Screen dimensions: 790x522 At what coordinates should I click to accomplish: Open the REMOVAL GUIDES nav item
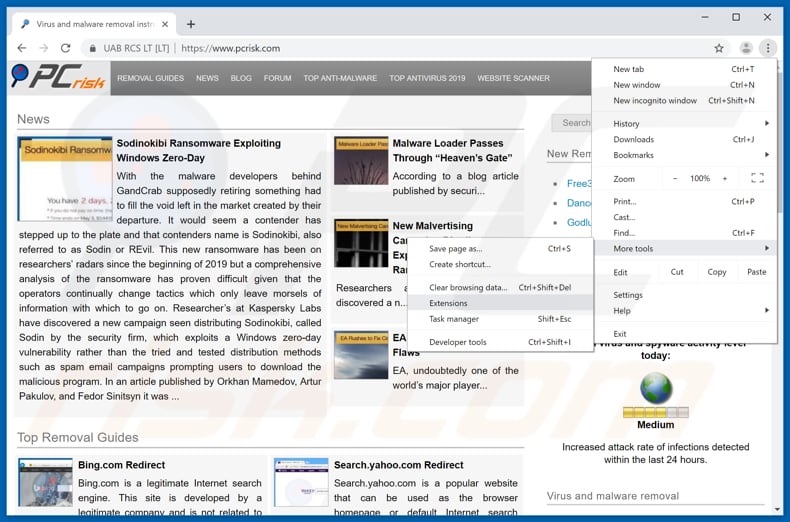click(150, 78)
